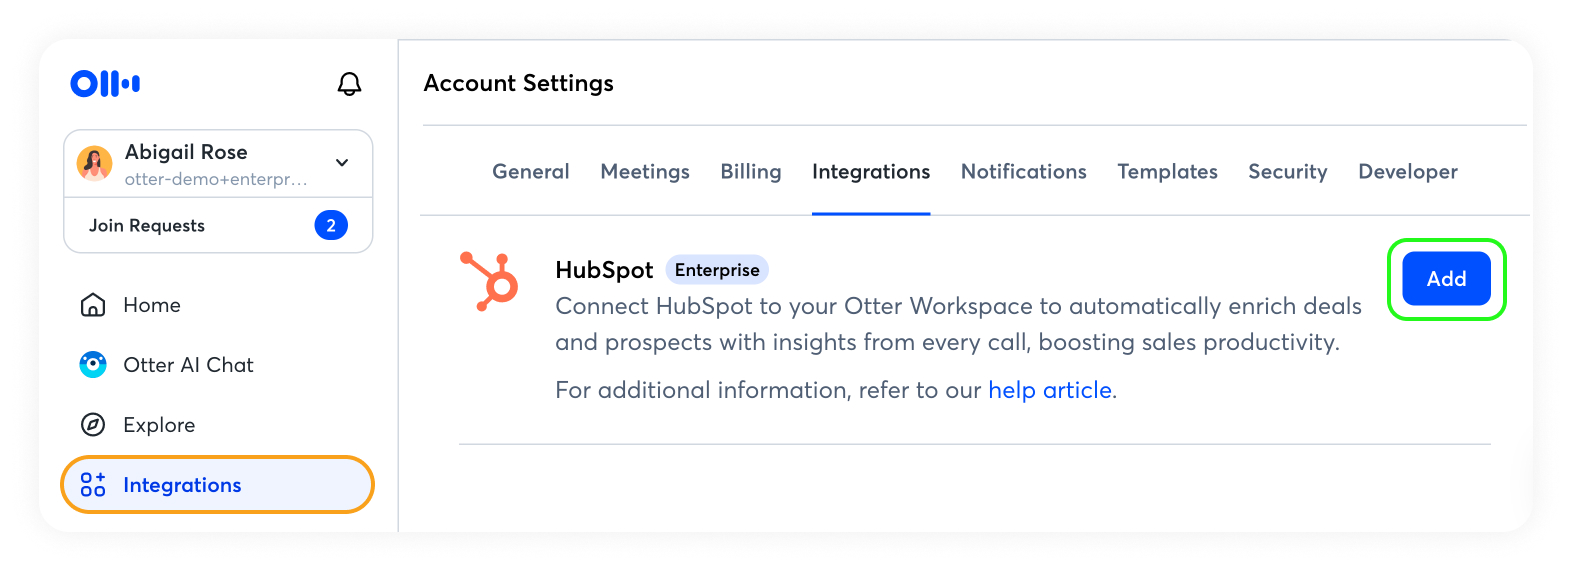1572x571 pixels.
Task: Go to the Templates tab
Action: (1167, 172)
